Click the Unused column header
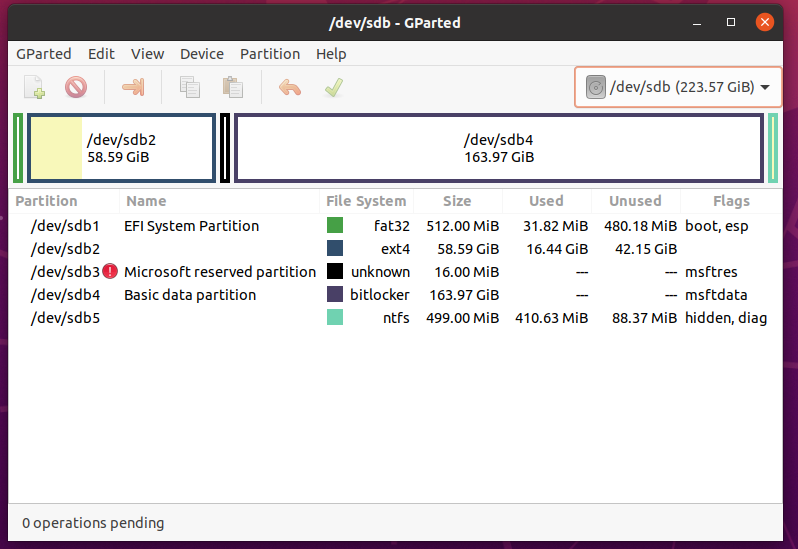Screen dimensions: 798x549 point(636,201)
